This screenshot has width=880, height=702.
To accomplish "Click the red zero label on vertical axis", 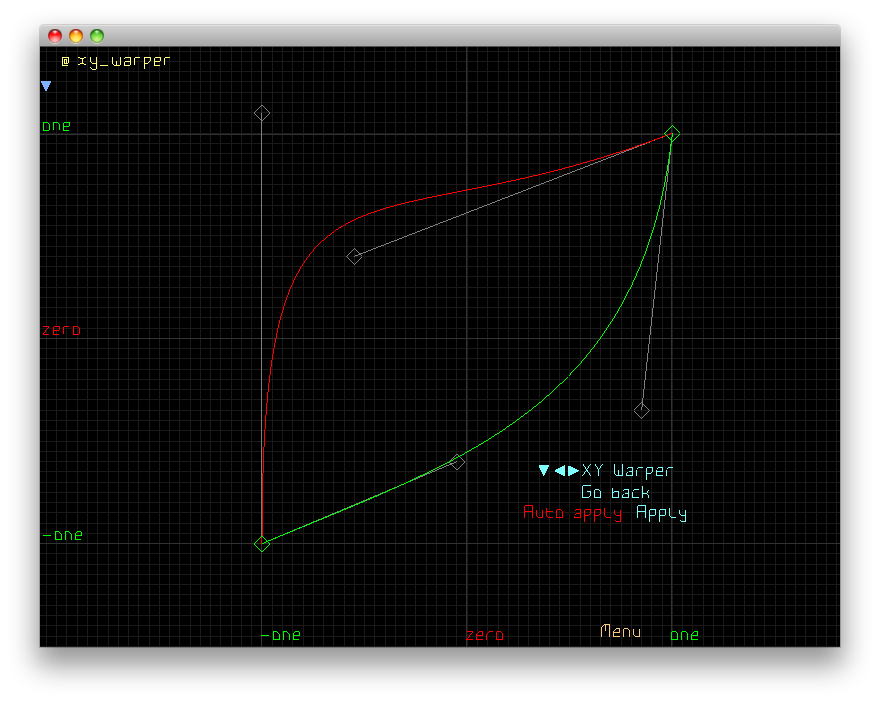I will (61, 330).
